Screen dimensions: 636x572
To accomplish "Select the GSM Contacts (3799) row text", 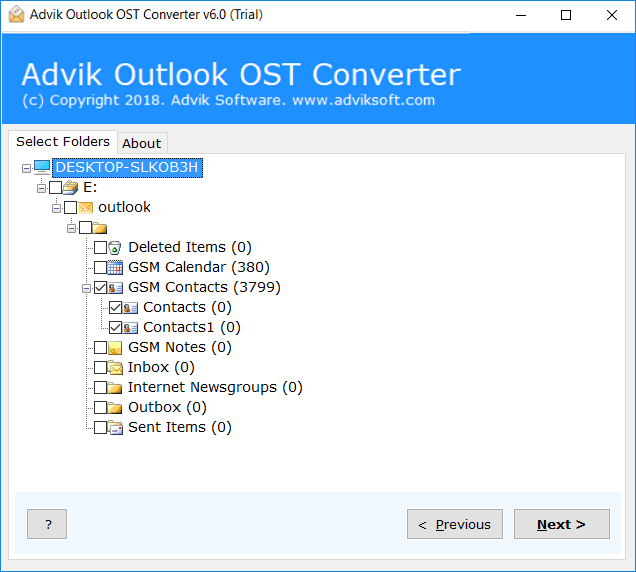I will pos(204,287).
